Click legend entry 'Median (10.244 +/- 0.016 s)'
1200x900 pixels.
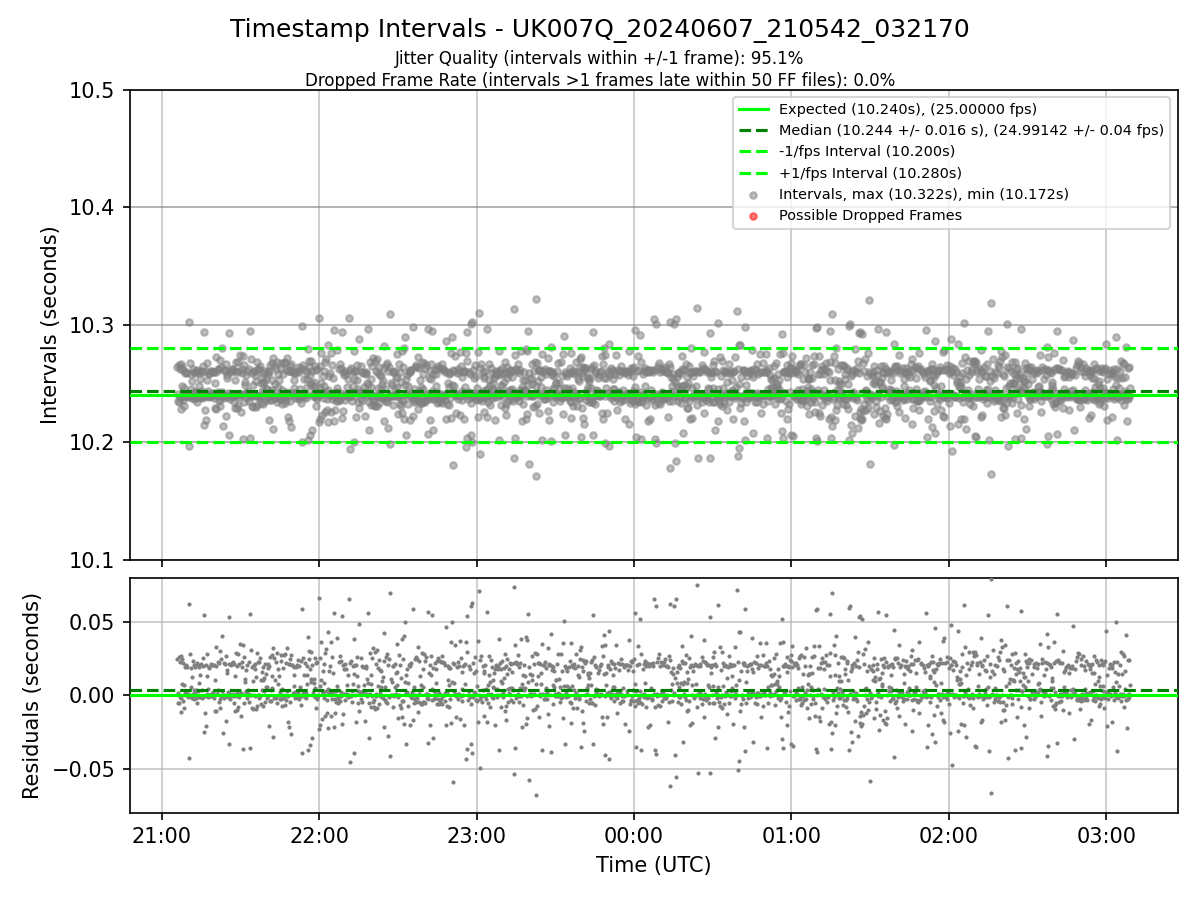[971, 130]
